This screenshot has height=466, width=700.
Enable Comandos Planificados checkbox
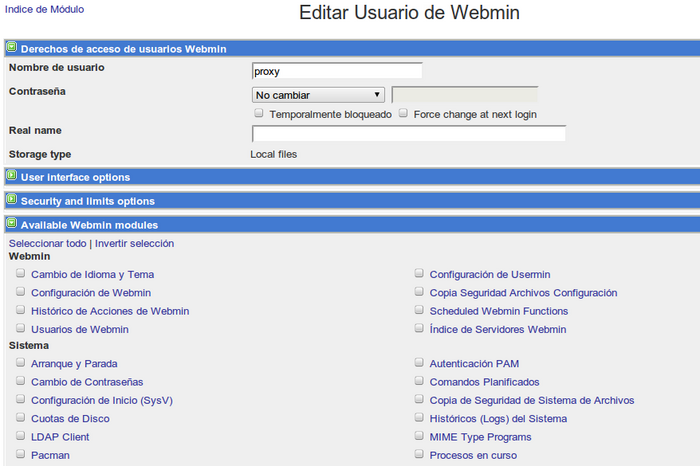(419, 381)
